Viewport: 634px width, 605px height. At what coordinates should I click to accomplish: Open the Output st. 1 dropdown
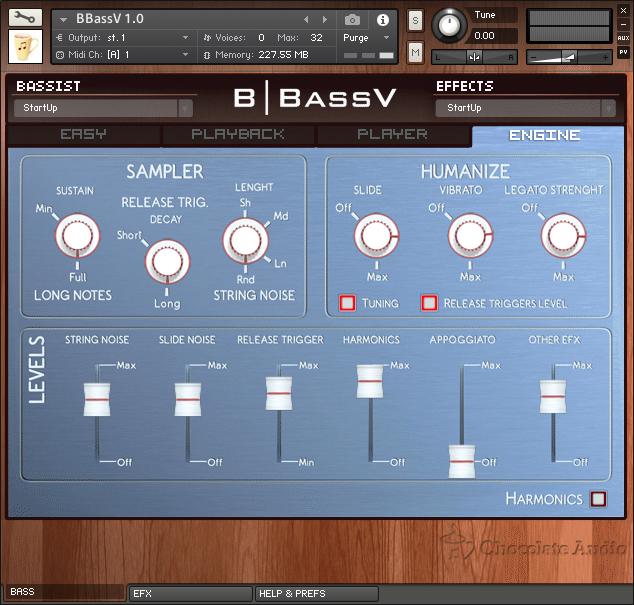(123, 38)
